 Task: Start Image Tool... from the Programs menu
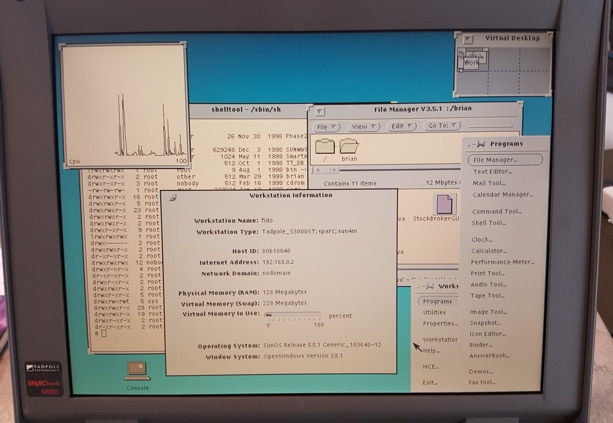(488, 312)
